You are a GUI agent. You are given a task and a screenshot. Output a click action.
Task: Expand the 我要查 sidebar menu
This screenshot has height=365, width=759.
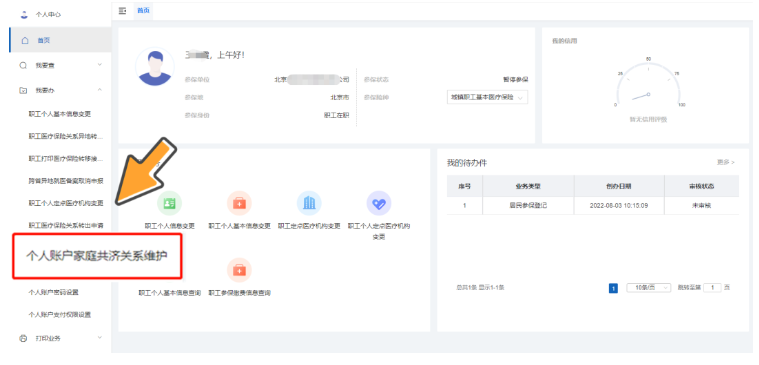[60, 65]
